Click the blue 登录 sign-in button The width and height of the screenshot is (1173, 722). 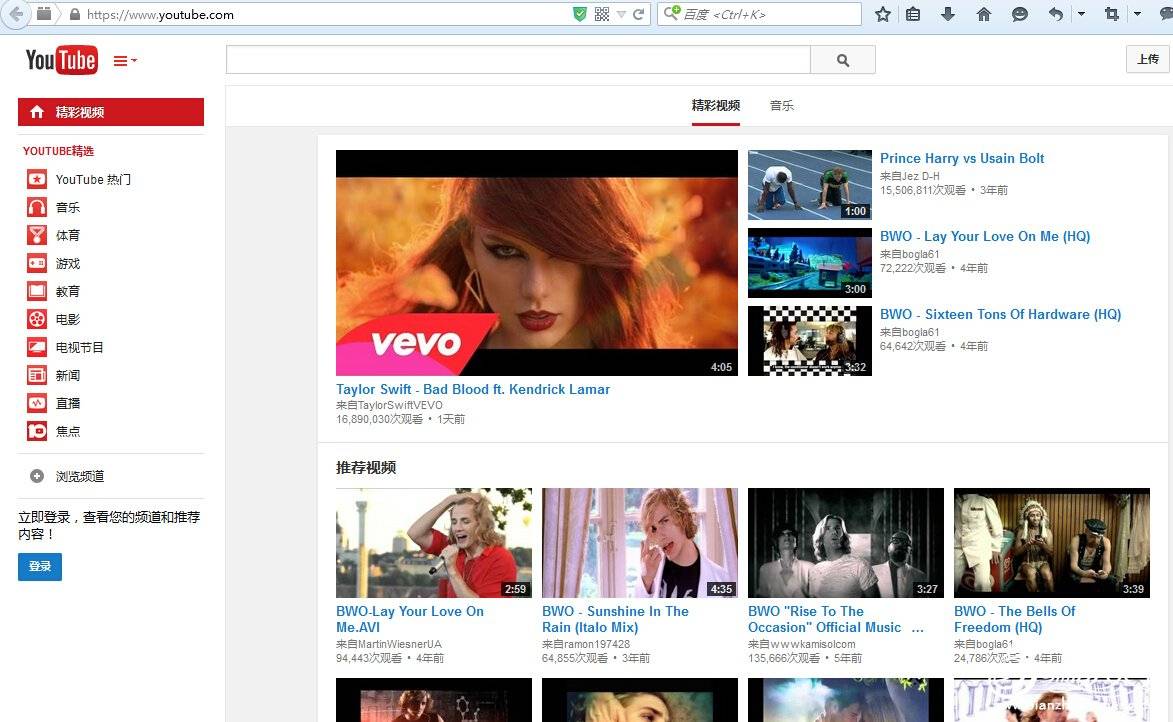[40, 566]
